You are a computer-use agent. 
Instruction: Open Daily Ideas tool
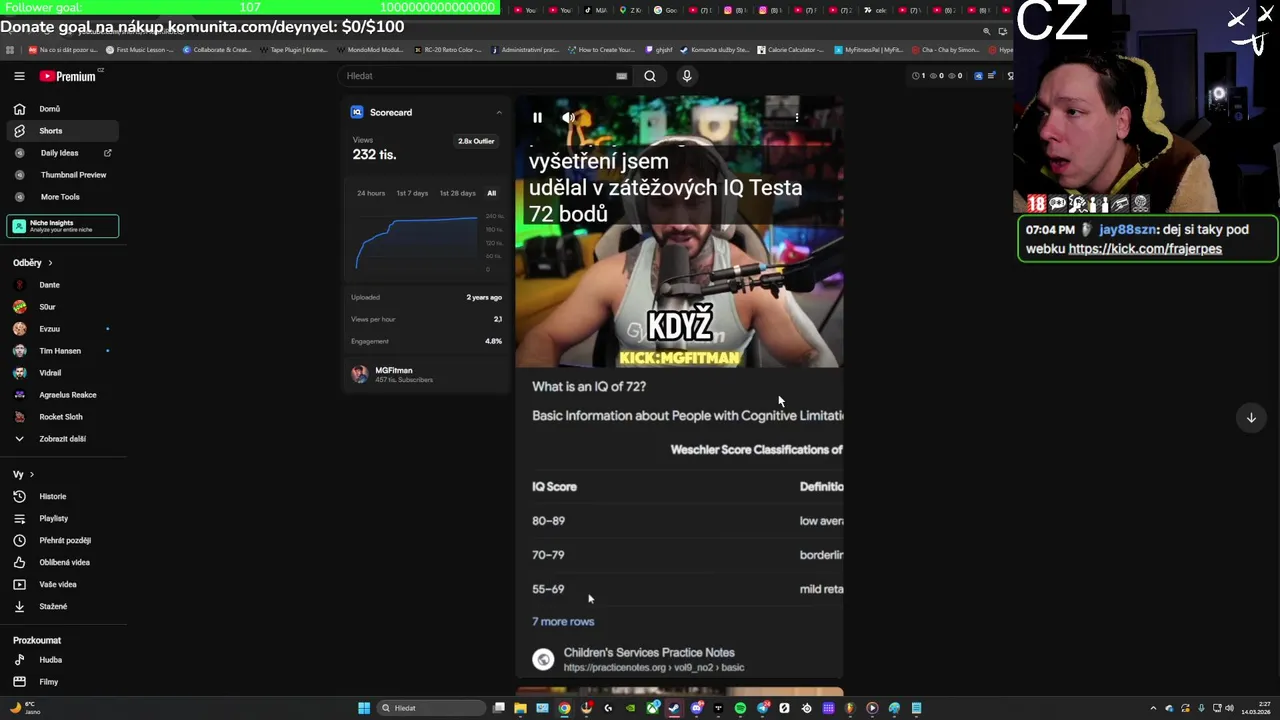[x=59, y=153]
